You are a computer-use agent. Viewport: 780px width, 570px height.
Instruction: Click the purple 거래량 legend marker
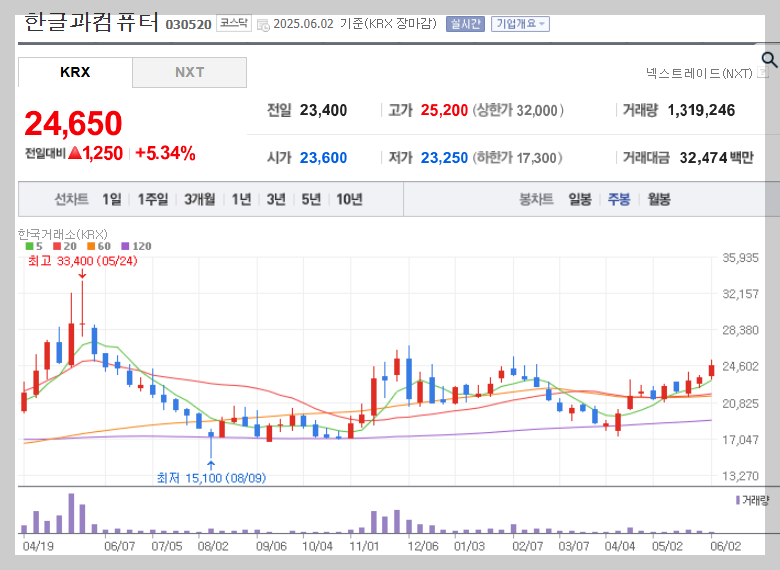(738, 500)
